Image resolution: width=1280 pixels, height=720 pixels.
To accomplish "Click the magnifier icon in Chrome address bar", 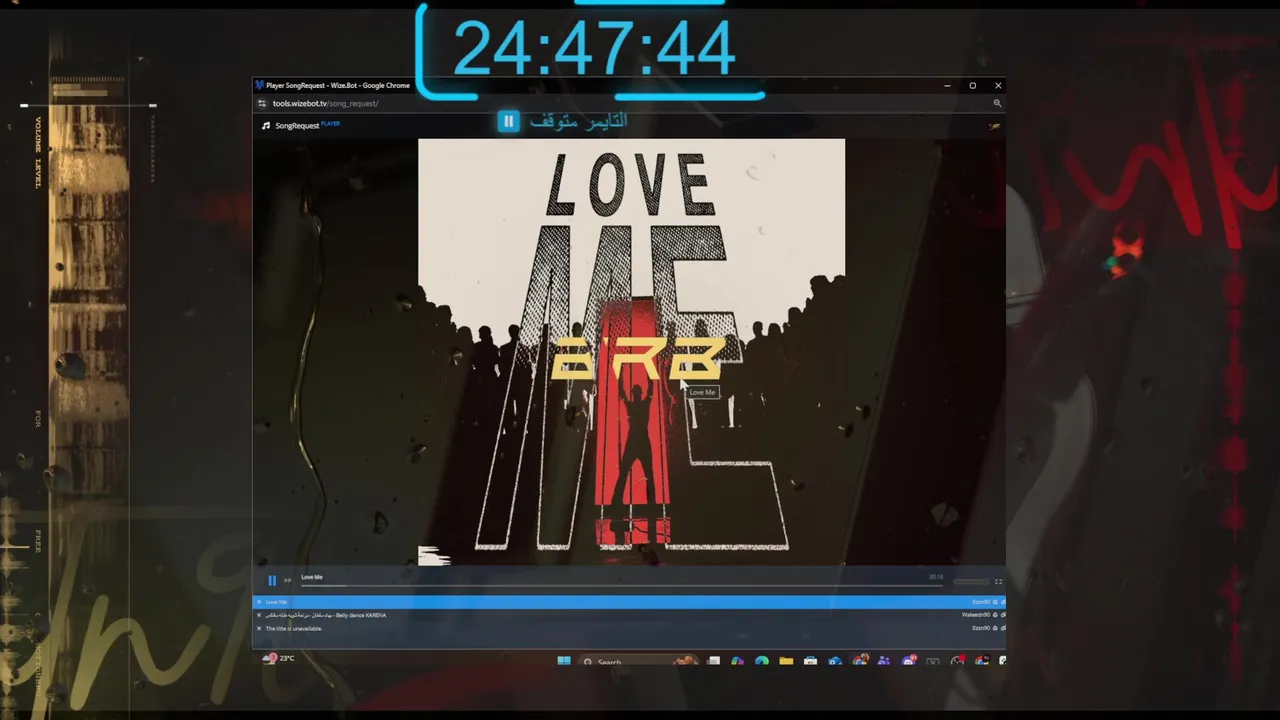I will click(997, 103).
